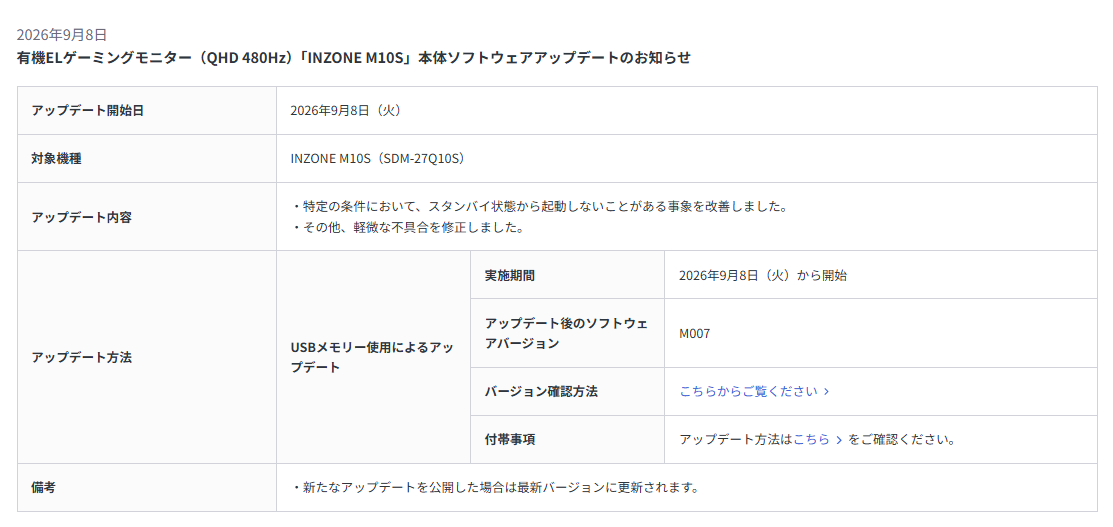1113x527 pixels.
Task: Click the chevron after 'こちらからご覧ください'
Action: tap(826, 392)
